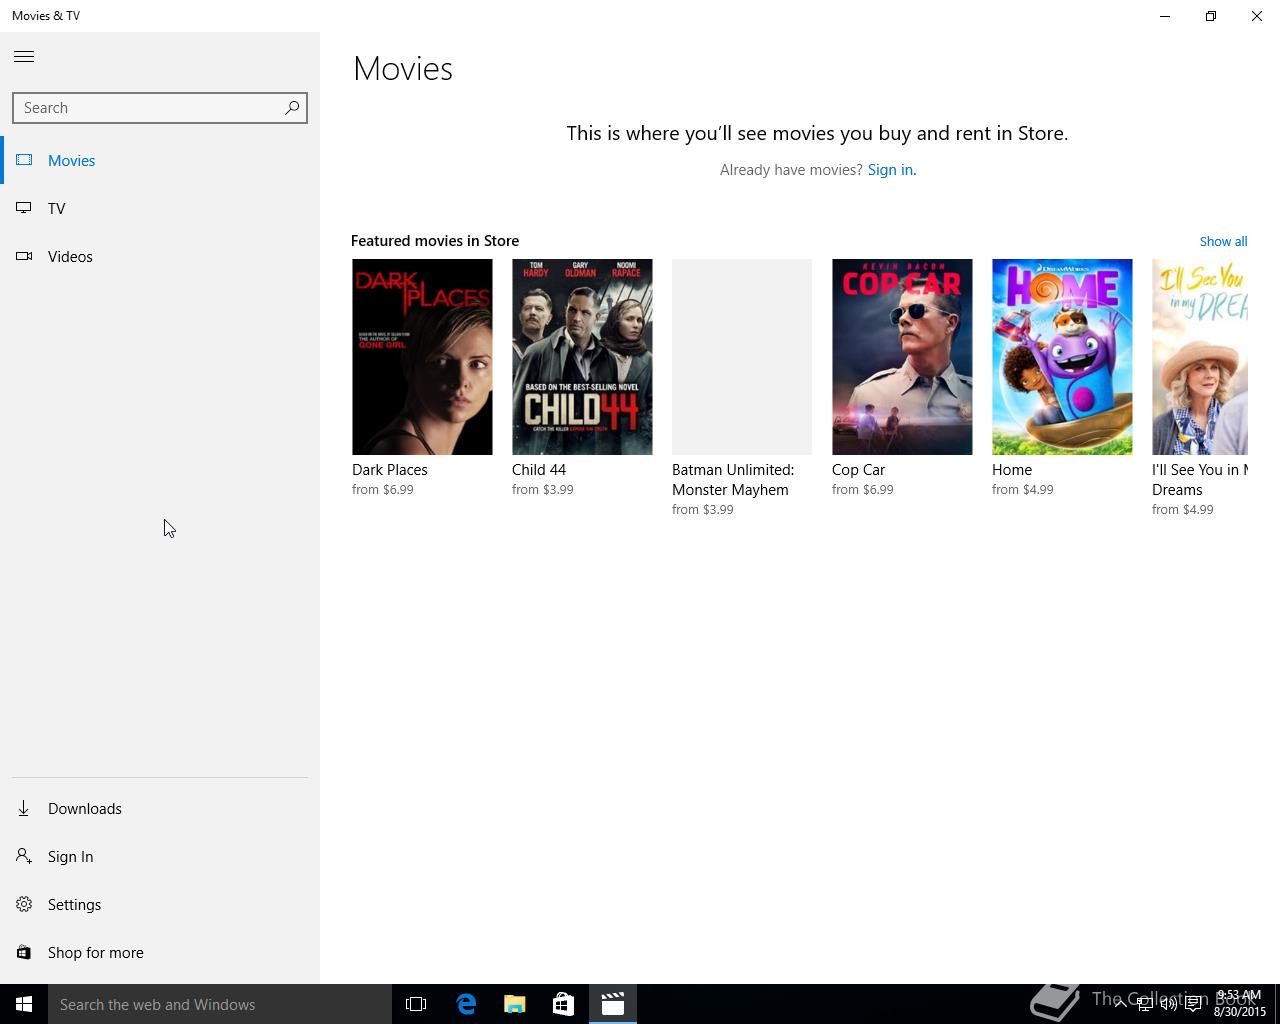Minimize the Movies & TV window

click(x=1165, y=16)
